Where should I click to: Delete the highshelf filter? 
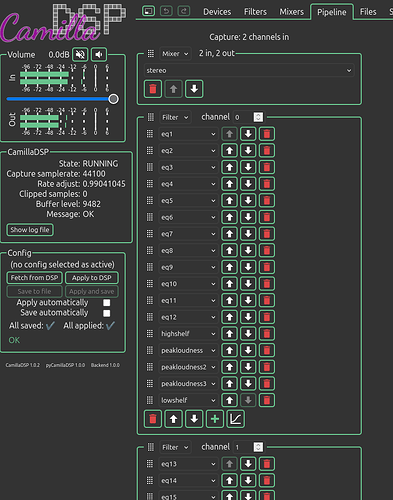pyautogui.click(x=267, y=334)
